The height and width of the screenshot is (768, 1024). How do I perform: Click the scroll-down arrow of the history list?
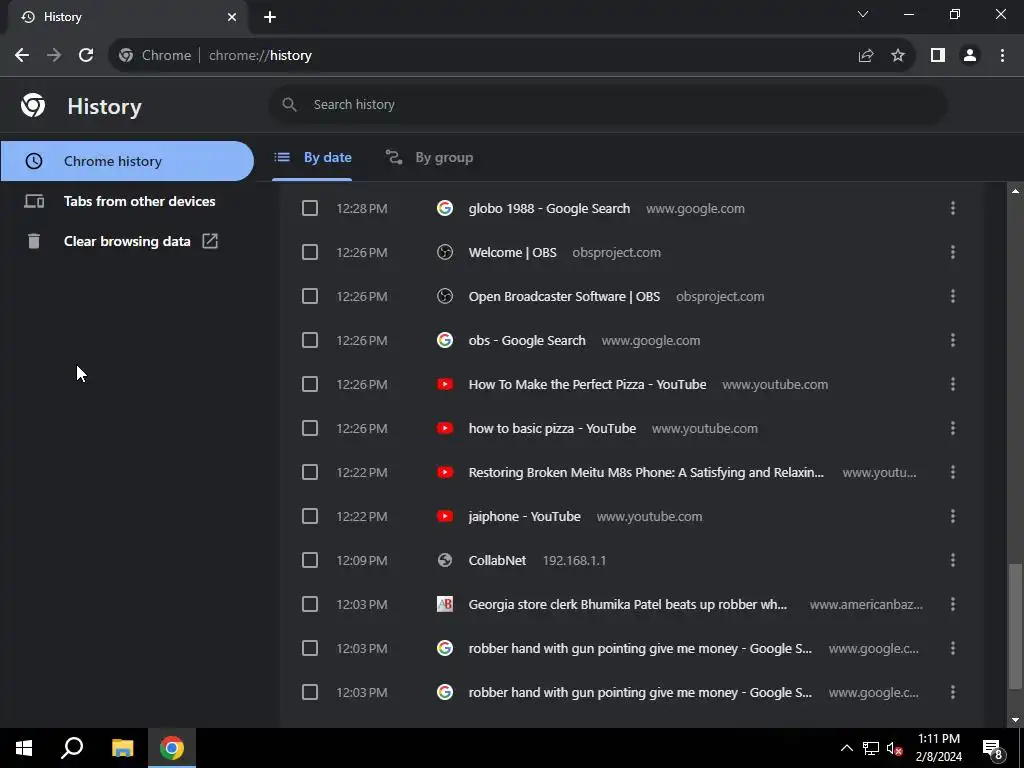pyautogui.click(x=1015, y=720)
